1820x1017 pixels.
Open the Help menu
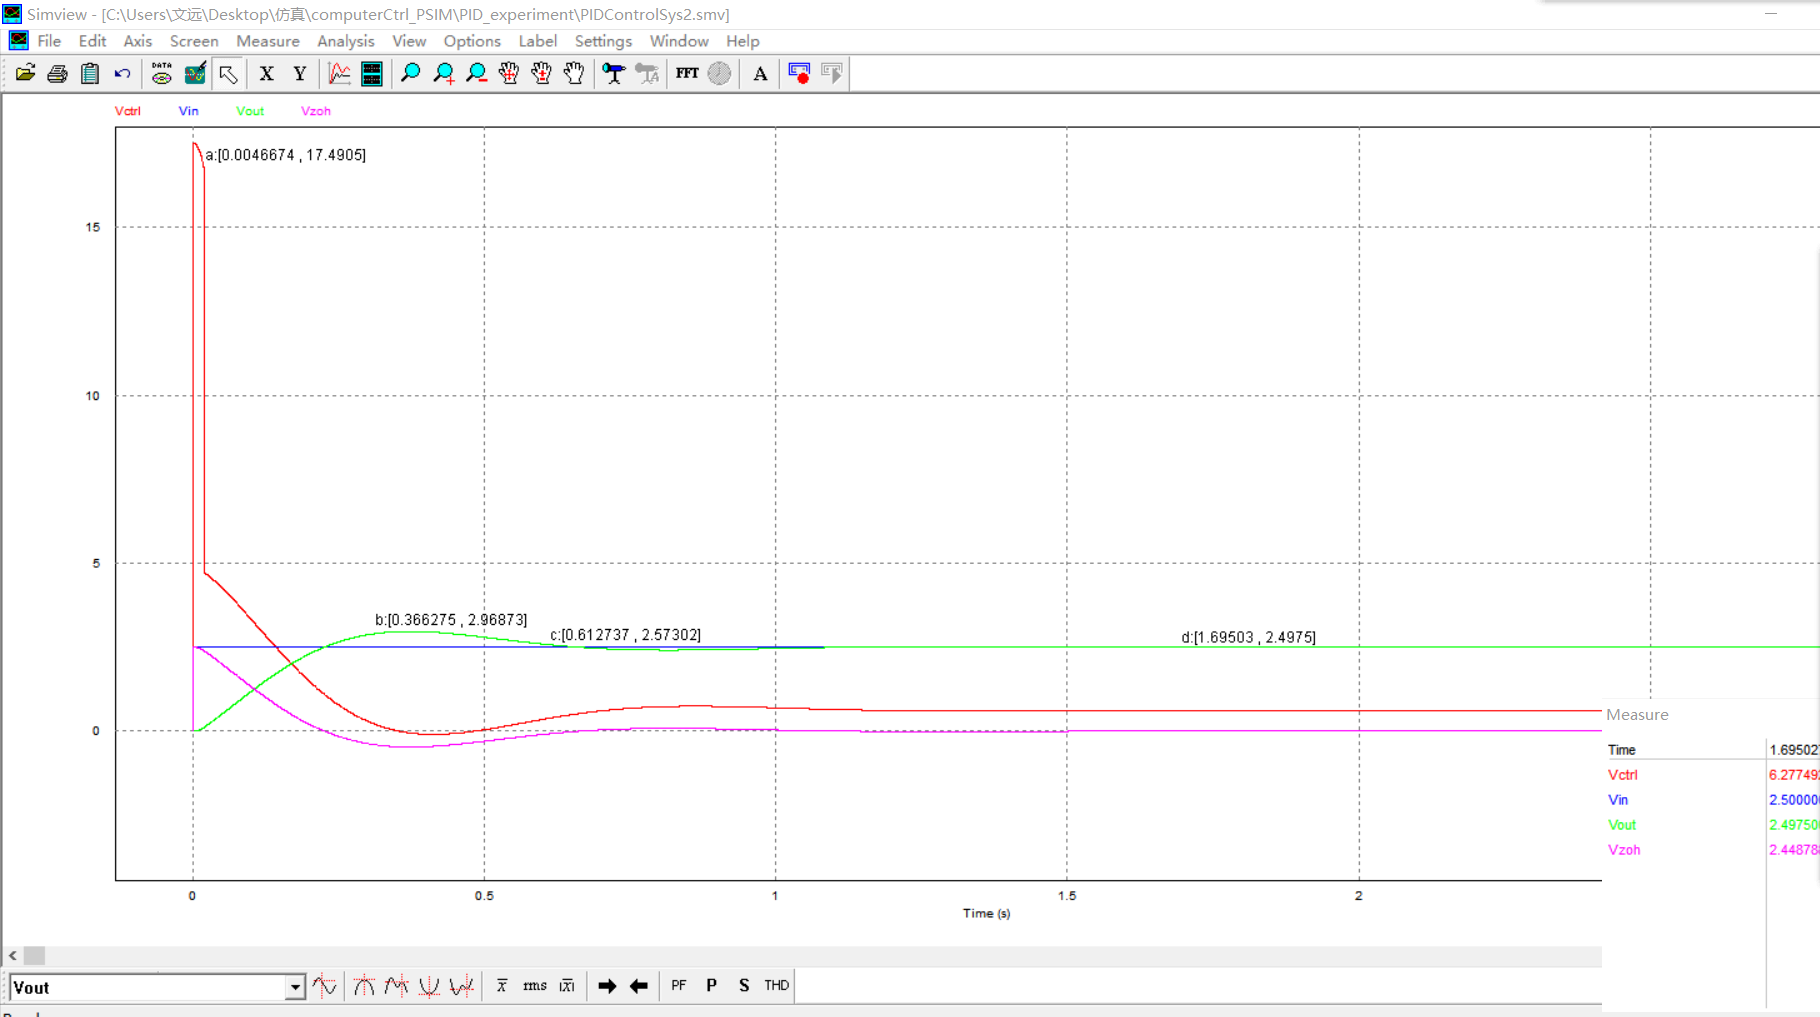point(742,41)
